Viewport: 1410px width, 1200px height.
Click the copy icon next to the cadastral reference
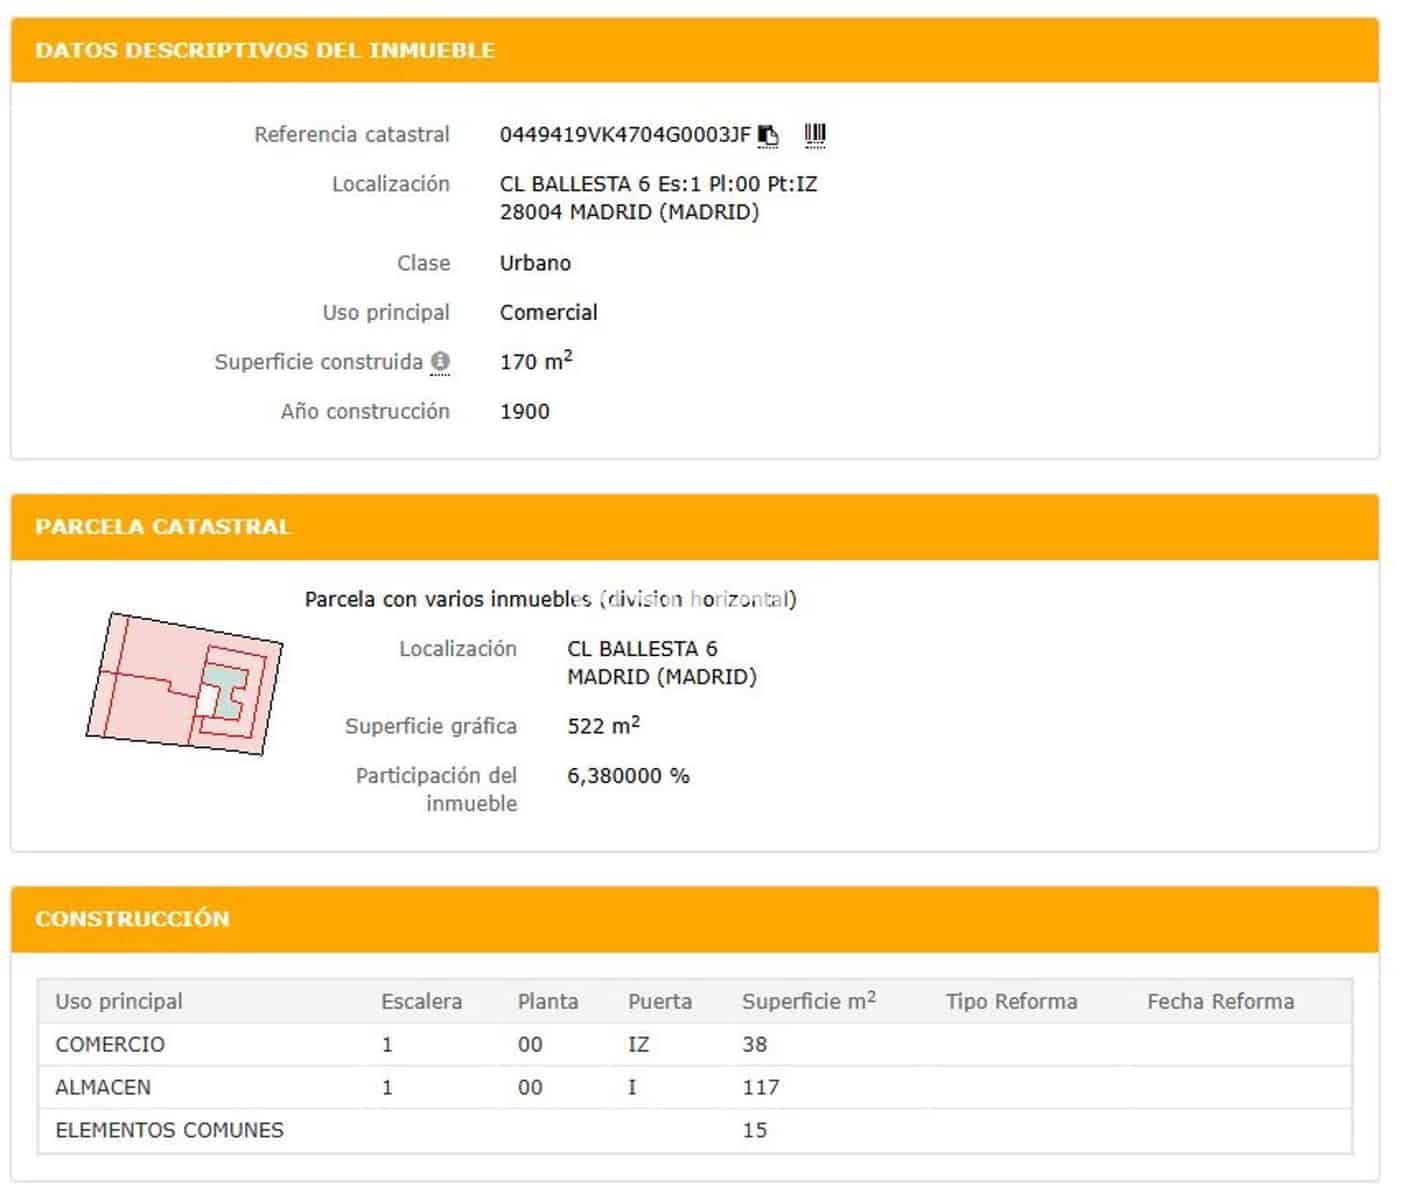[x=768, y=135]
